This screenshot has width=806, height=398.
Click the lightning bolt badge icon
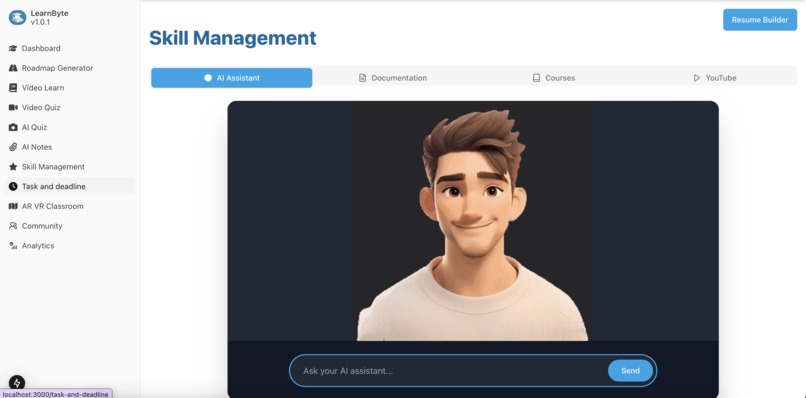point(17,383)
